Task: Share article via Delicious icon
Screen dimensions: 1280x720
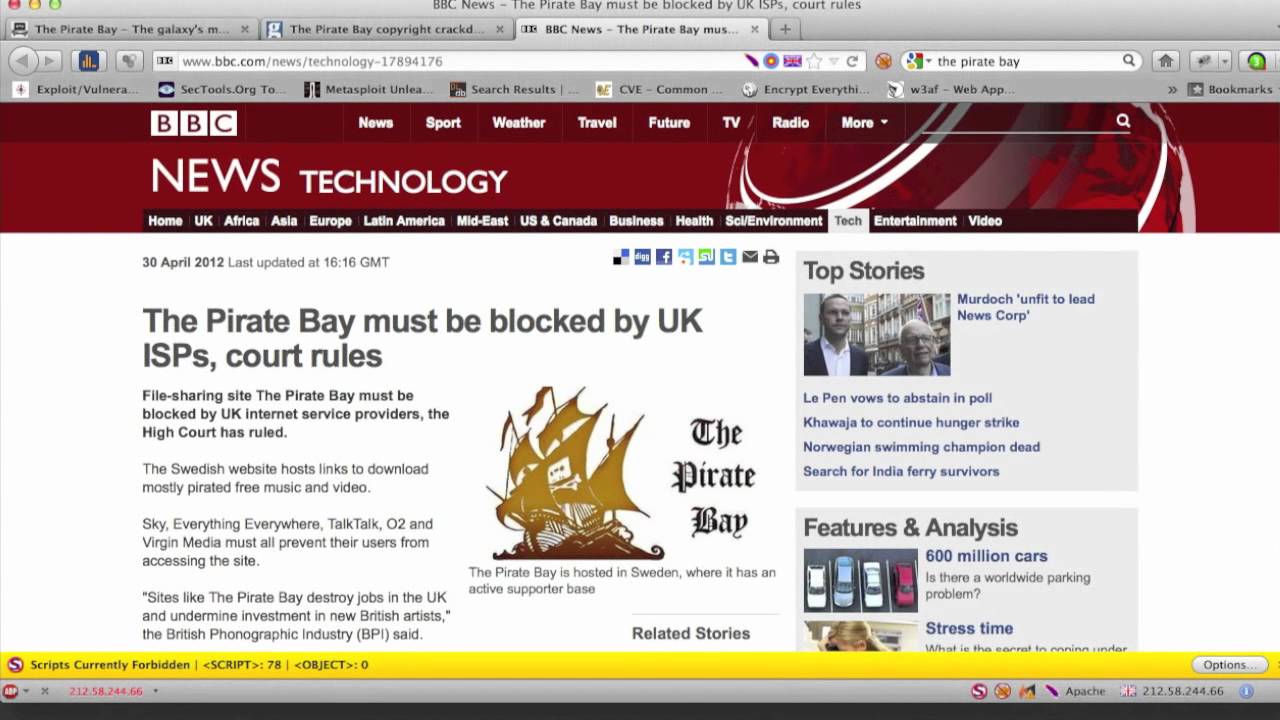Action: pyautogui.click(x=621, y=257)
